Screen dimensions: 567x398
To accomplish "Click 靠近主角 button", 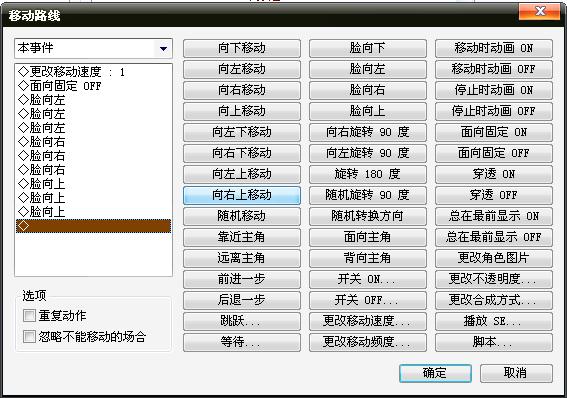I will coord(242,237).
